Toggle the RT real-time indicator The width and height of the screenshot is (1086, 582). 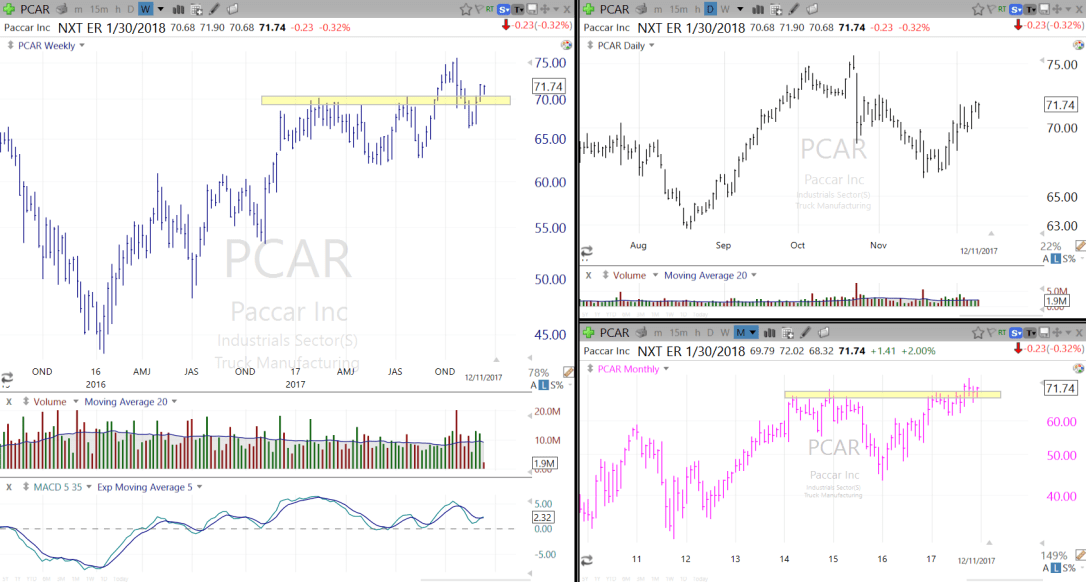click(x=488, y=8)
